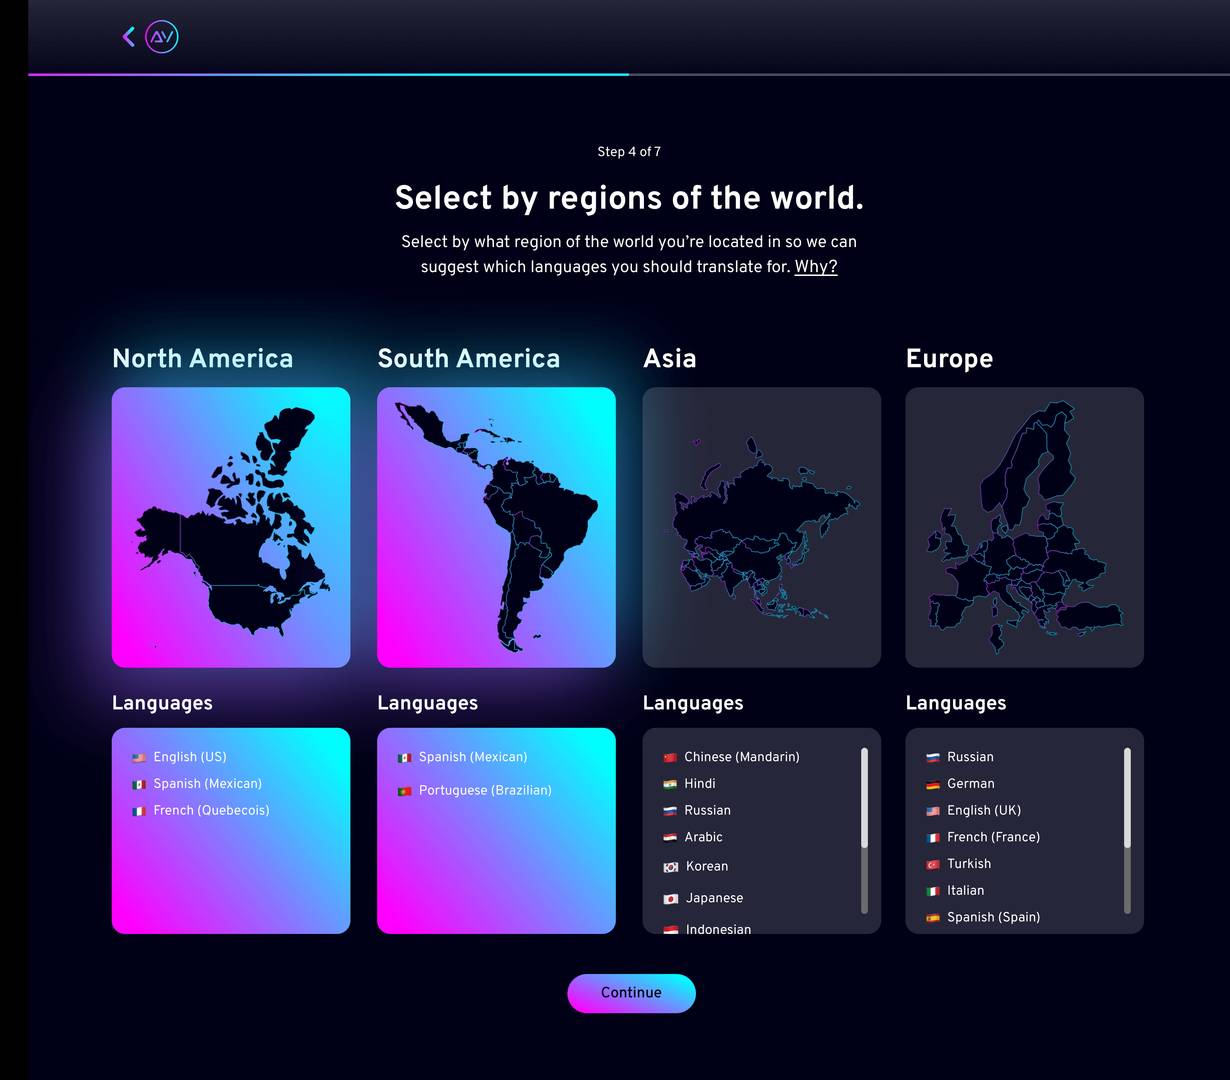
Task: Click the flag next to Portuguese (Brazilian)
Action: (404, 791)
